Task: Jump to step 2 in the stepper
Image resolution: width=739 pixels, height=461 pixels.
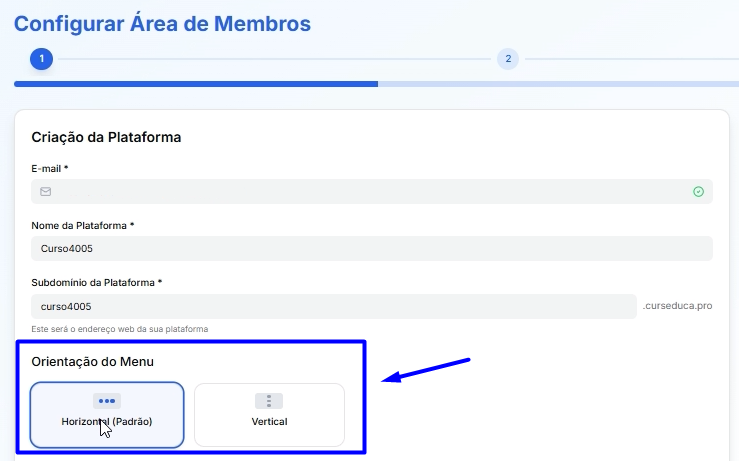Action: (508, 59)
